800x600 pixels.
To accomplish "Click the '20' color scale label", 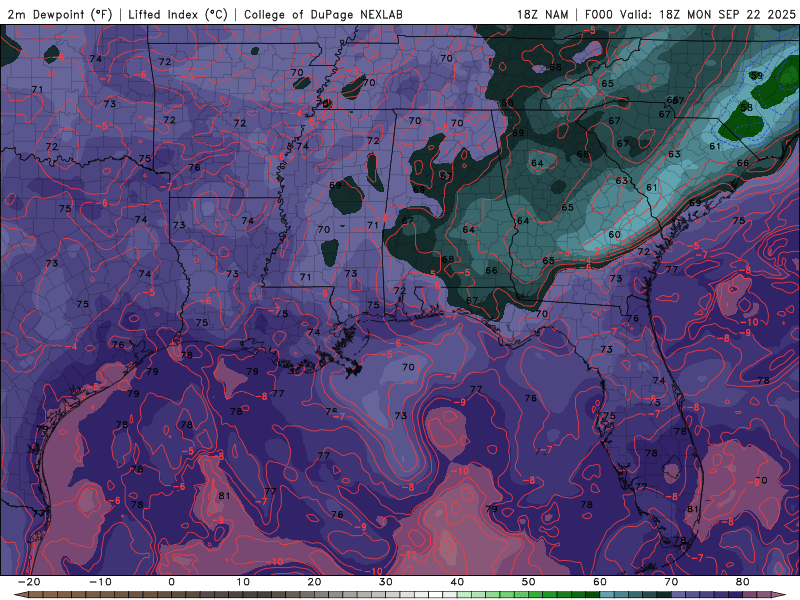I will (314, 582).
